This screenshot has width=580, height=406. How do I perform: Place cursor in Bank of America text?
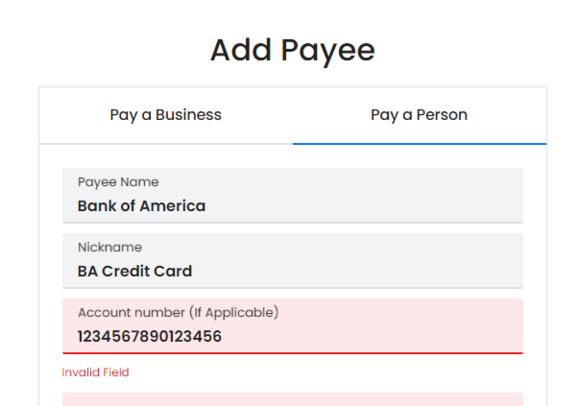pos(141,206)
